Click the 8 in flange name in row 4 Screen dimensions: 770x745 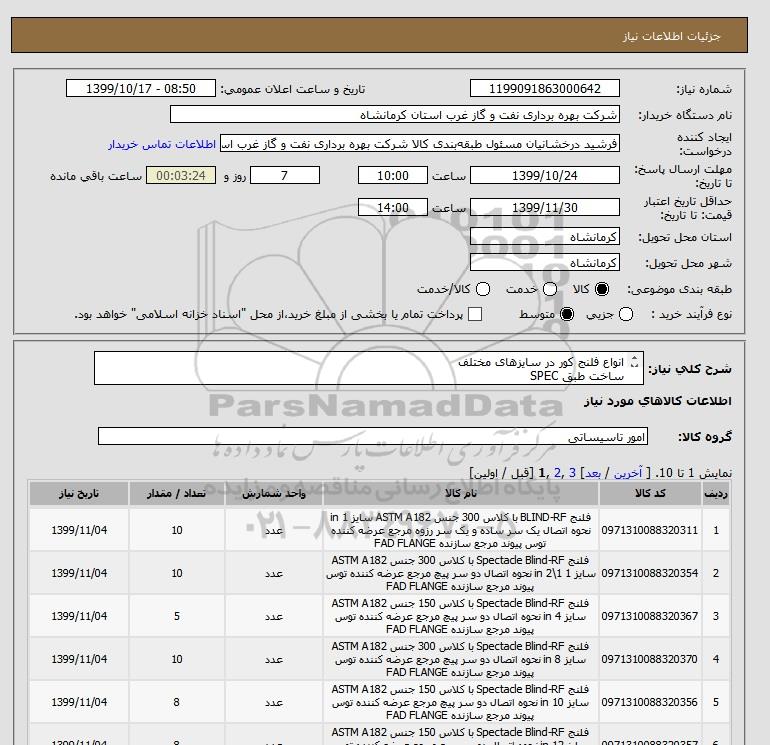click(461, 659)
